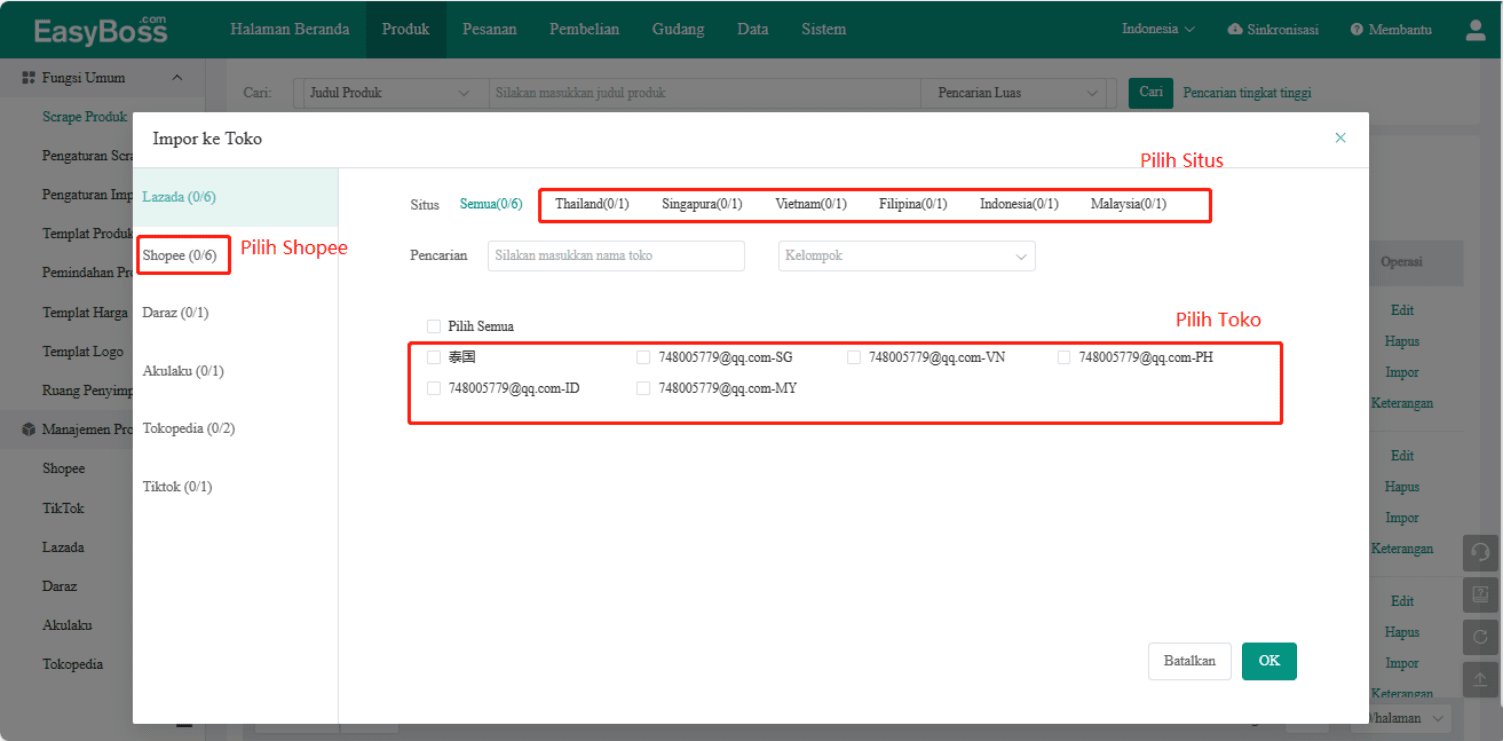Image resolution: width=1504 pixels, height=741 pixels.
Task: Filter by Singapura(0/1) site
Action: coord(702,204)
